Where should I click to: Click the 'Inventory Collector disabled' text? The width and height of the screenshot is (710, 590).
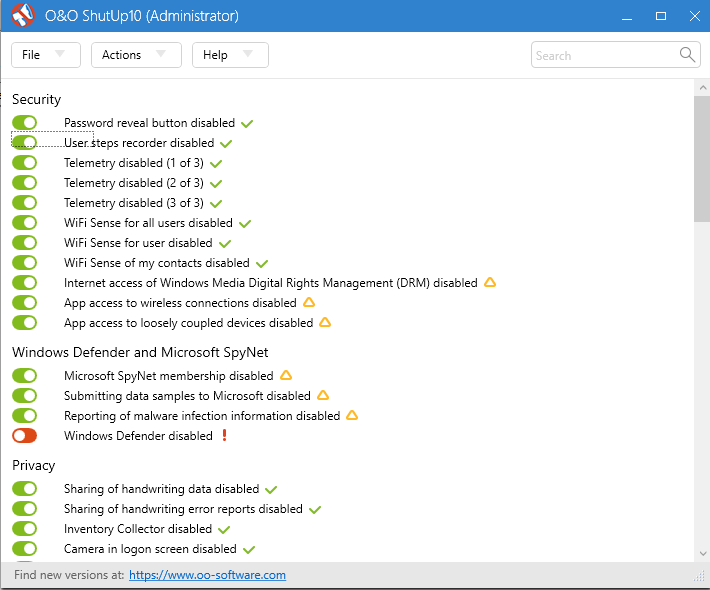138,529
